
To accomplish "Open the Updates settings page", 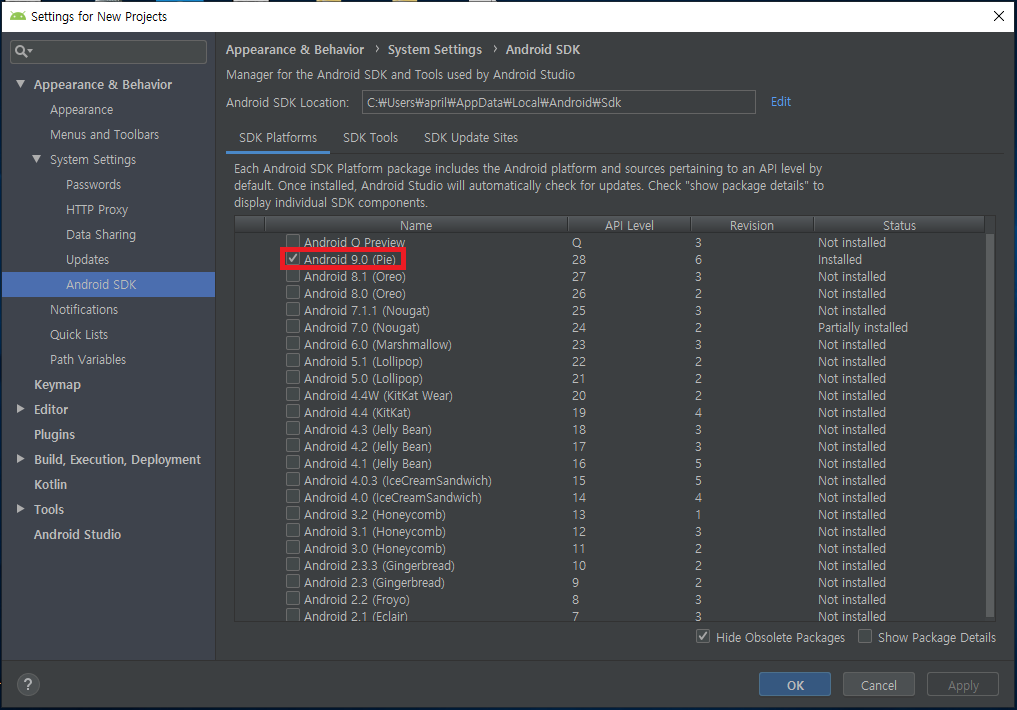I will 87,259.
